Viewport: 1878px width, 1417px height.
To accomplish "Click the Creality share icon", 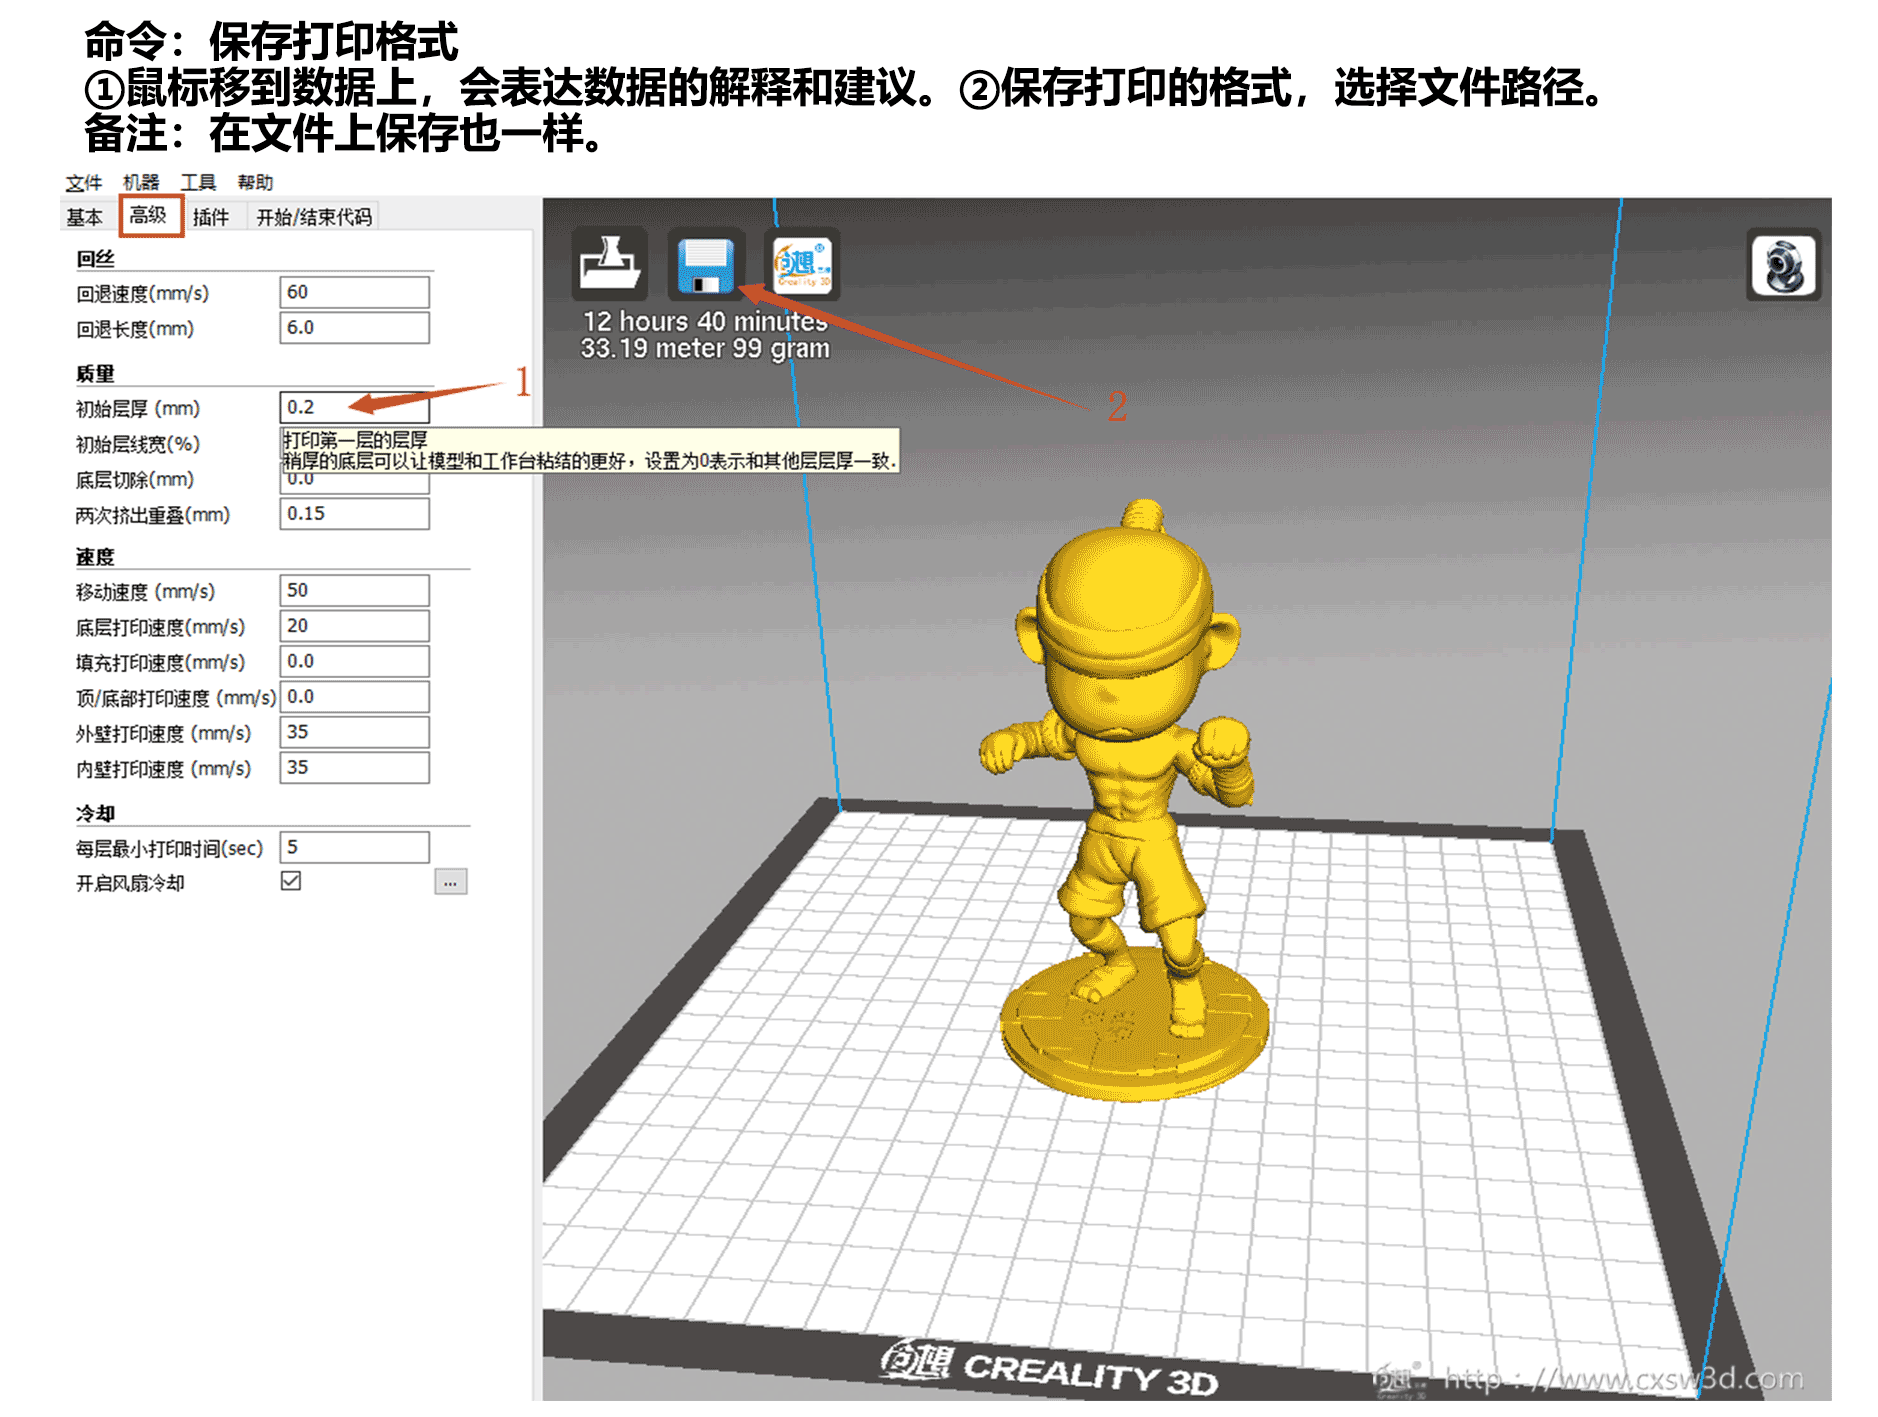I will pos(802,264).
